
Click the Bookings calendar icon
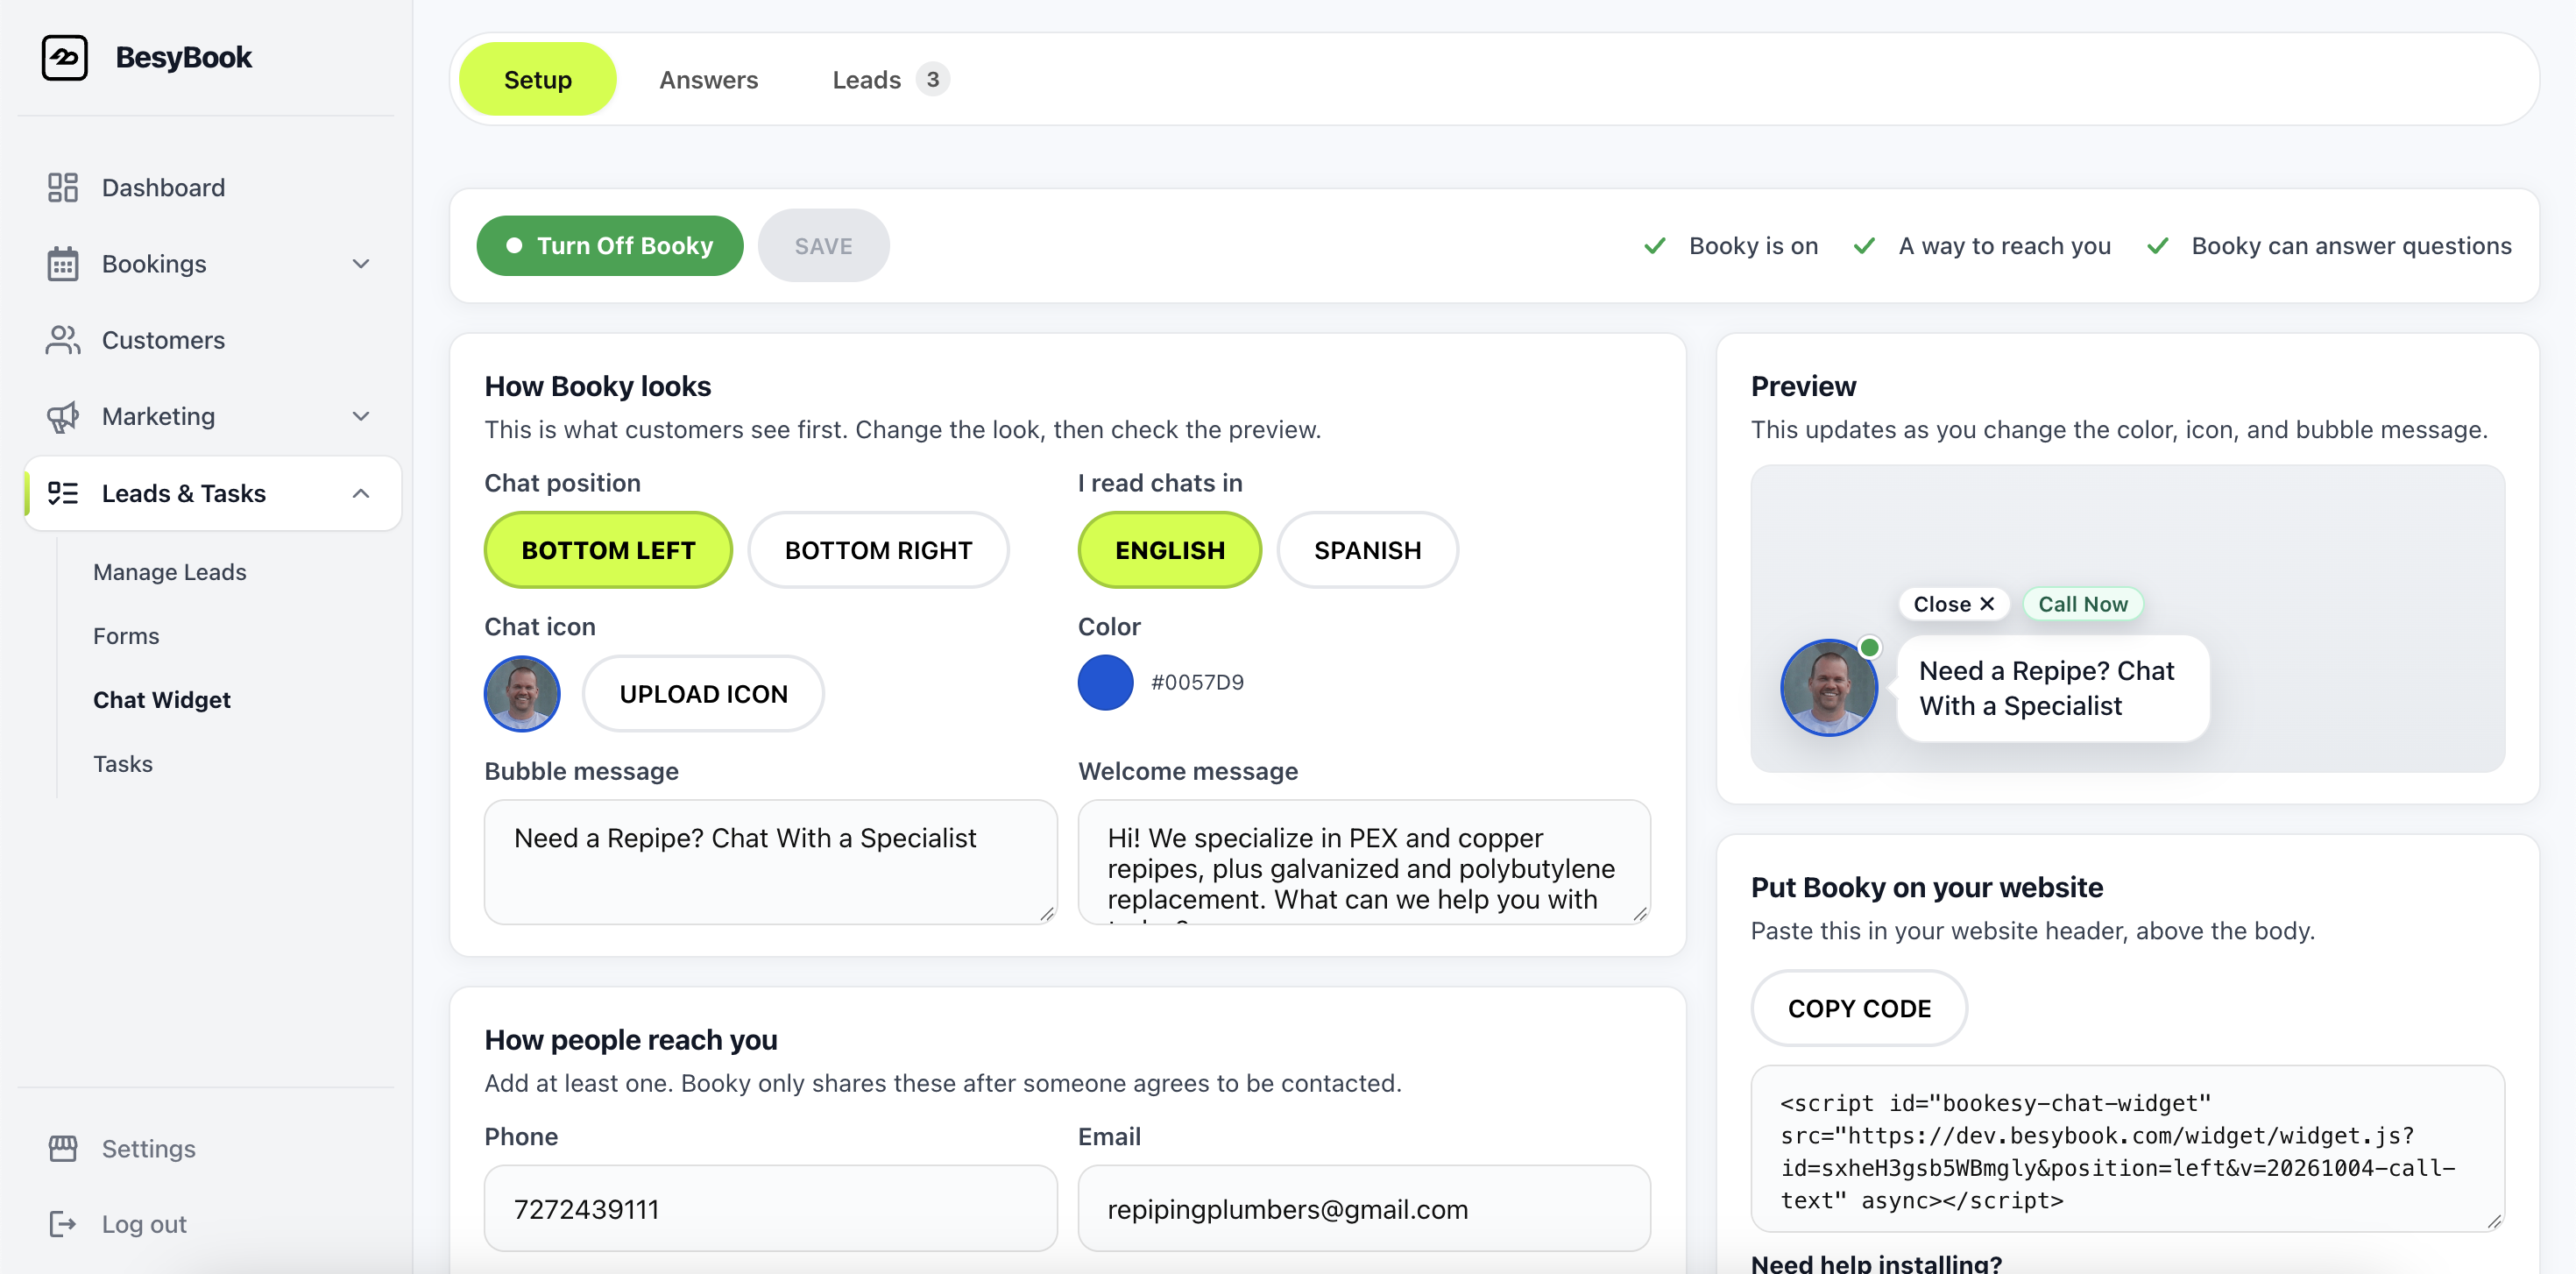(63, 264)
